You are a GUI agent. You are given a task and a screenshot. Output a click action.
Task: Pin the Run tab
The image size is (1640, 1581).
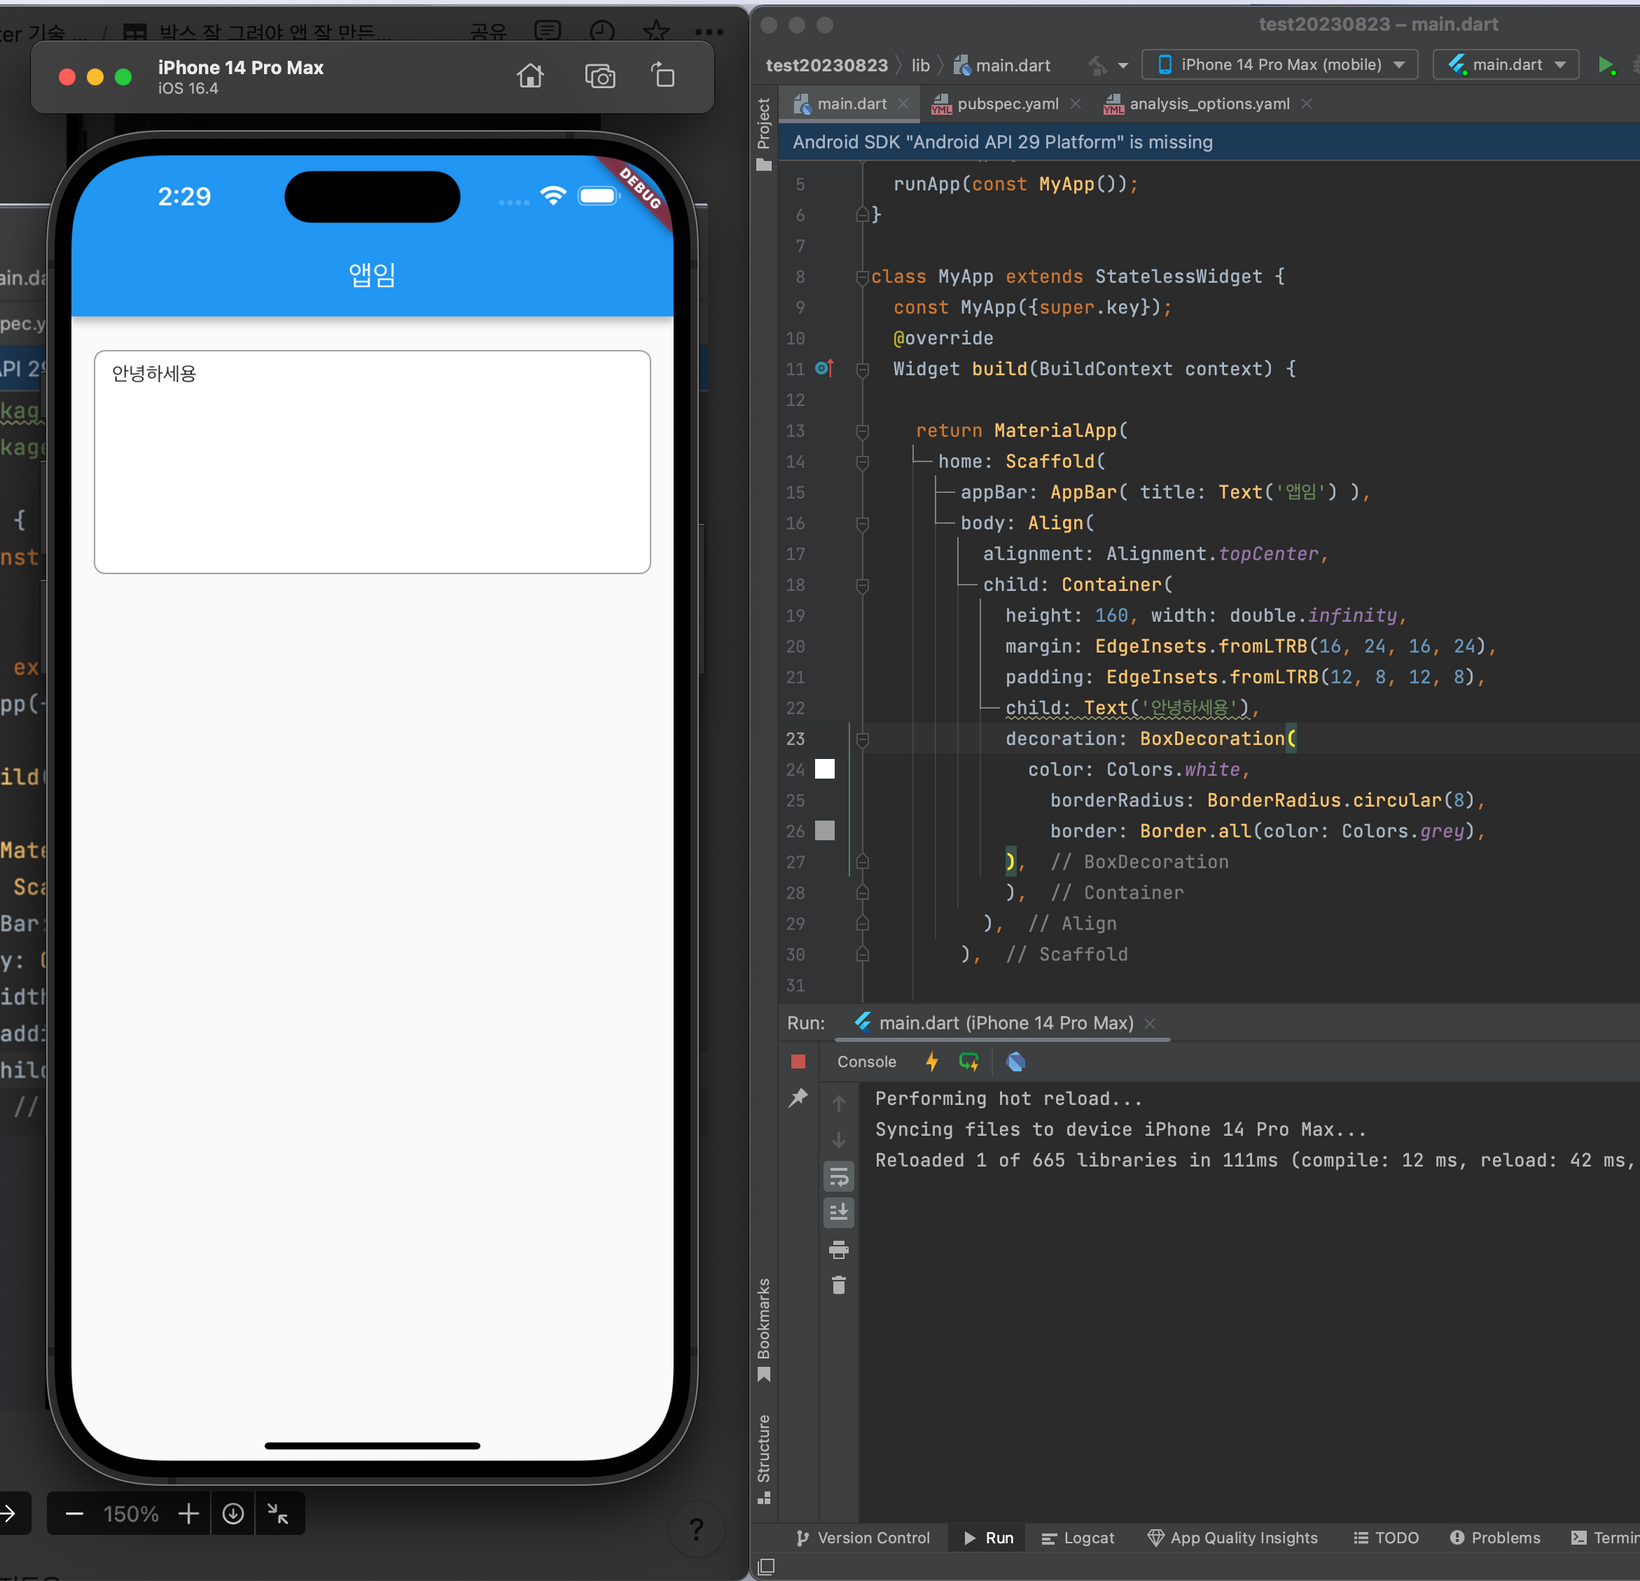pos(798,1098)
